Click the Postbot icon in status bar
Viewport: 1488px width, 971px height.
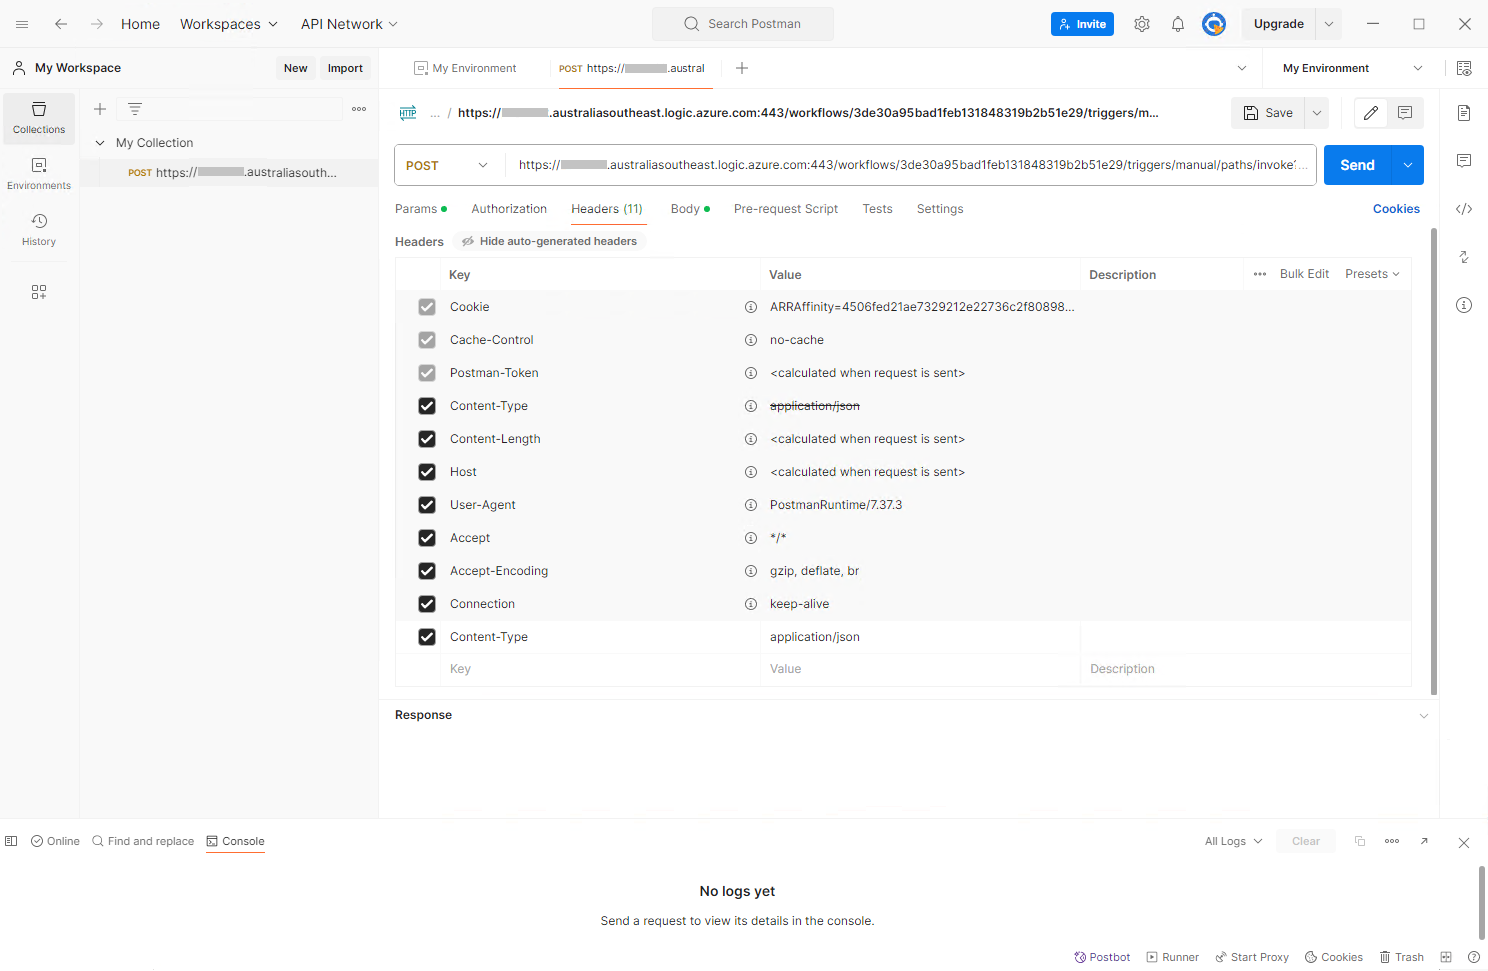pos(1102,957)
